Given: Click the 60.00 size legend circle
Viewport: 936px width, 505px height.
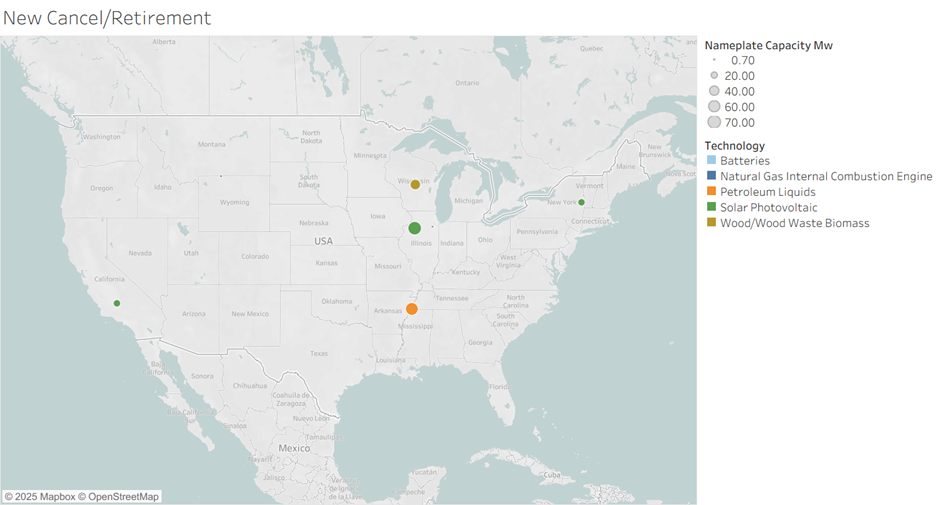Looking at the screenshot, I should (x=714, y=106).
